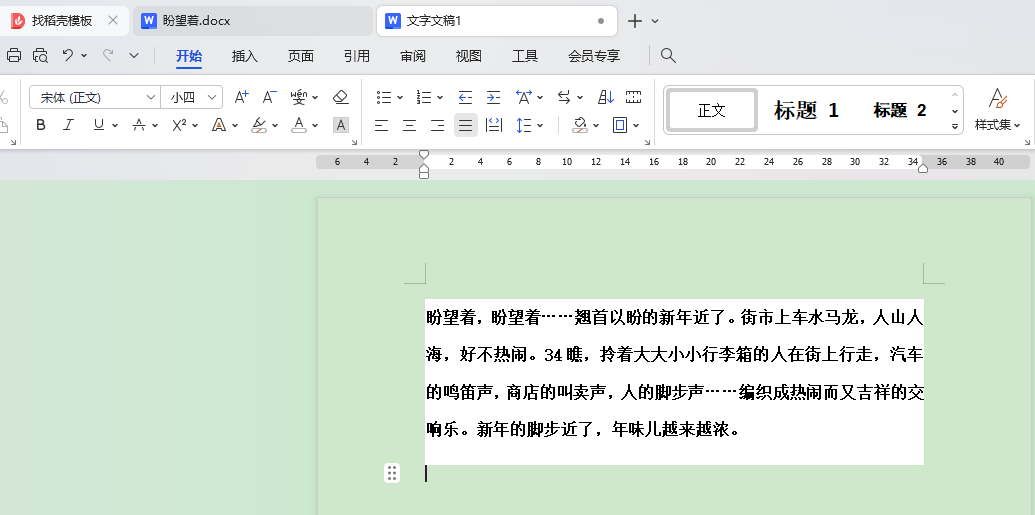The width and height of the screenshot is (1035, 515).
Task: Toggle show/hide formatting marks icon
Action: coord(634,98)
